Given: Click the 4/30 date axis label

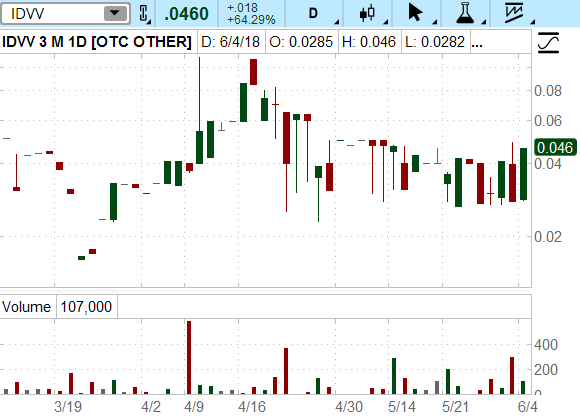Looking at the screenshot, I should [x=349, y=407].
